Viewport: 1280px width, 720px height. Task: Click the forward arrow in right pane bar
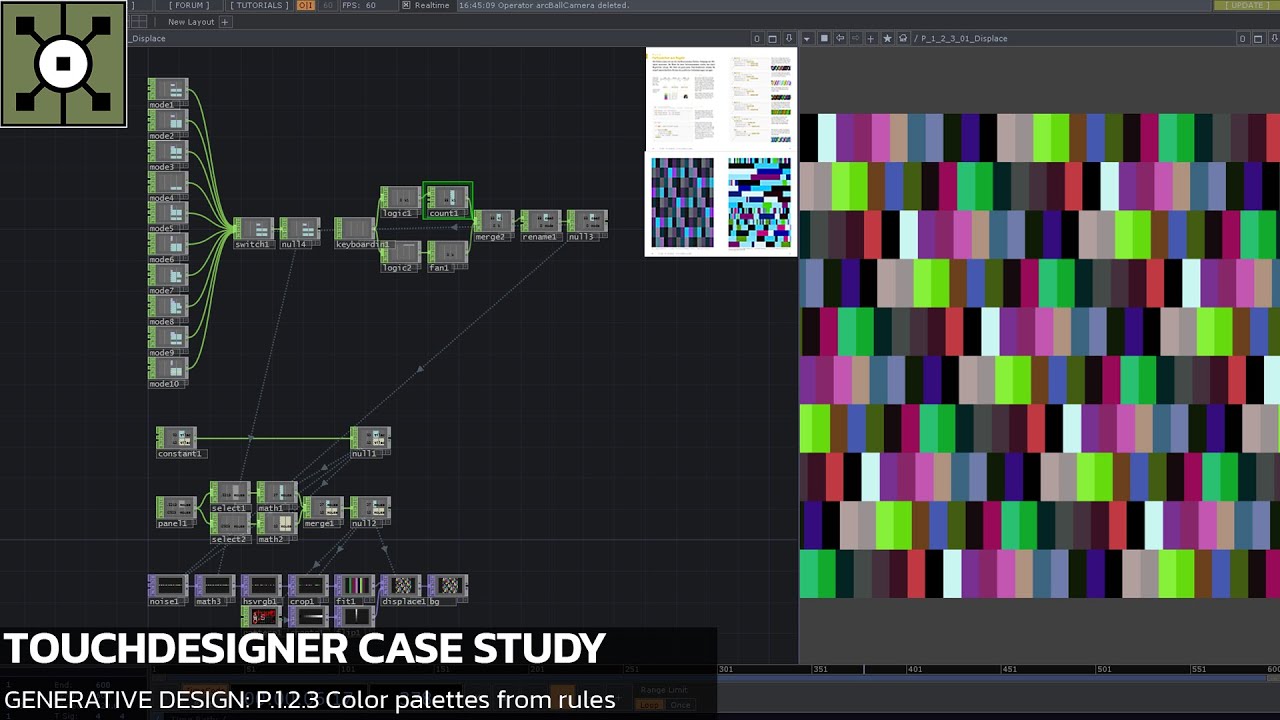pos(855,38)
